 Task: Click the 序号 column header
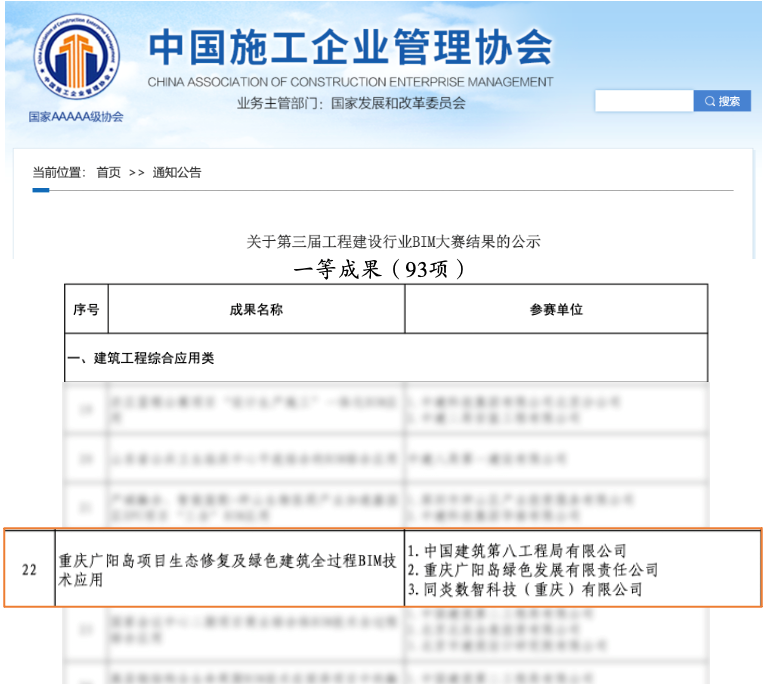[86, 310]
